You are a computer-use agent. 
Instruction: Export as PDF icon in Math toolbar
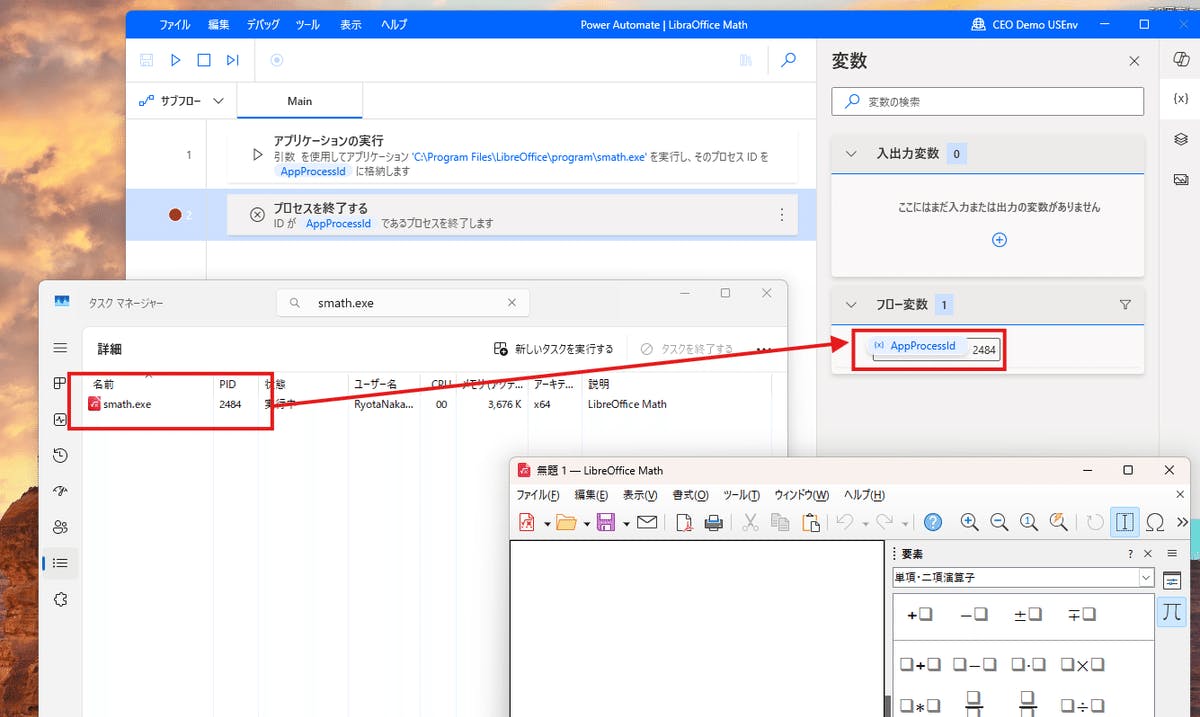[x=684, y=522]
